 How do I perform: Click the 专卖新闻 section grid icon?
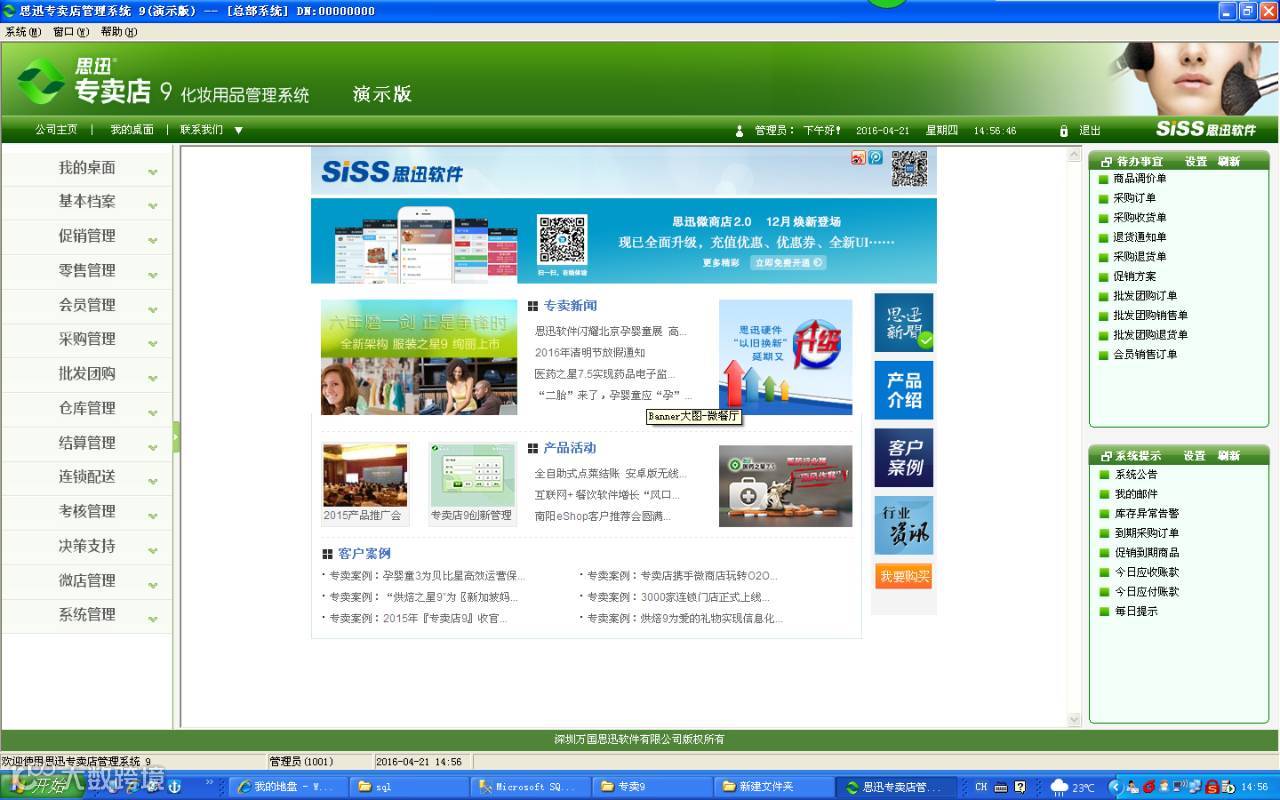pos(533,306)
